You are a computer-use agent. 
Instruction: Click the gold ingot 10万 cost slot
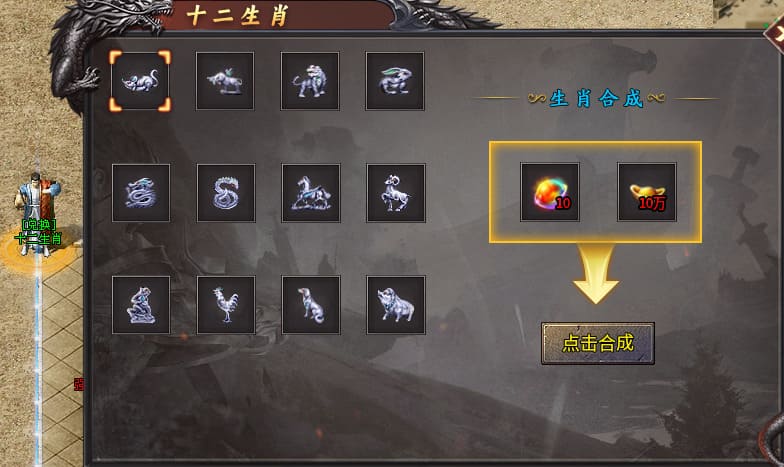[x=647, y=192]
